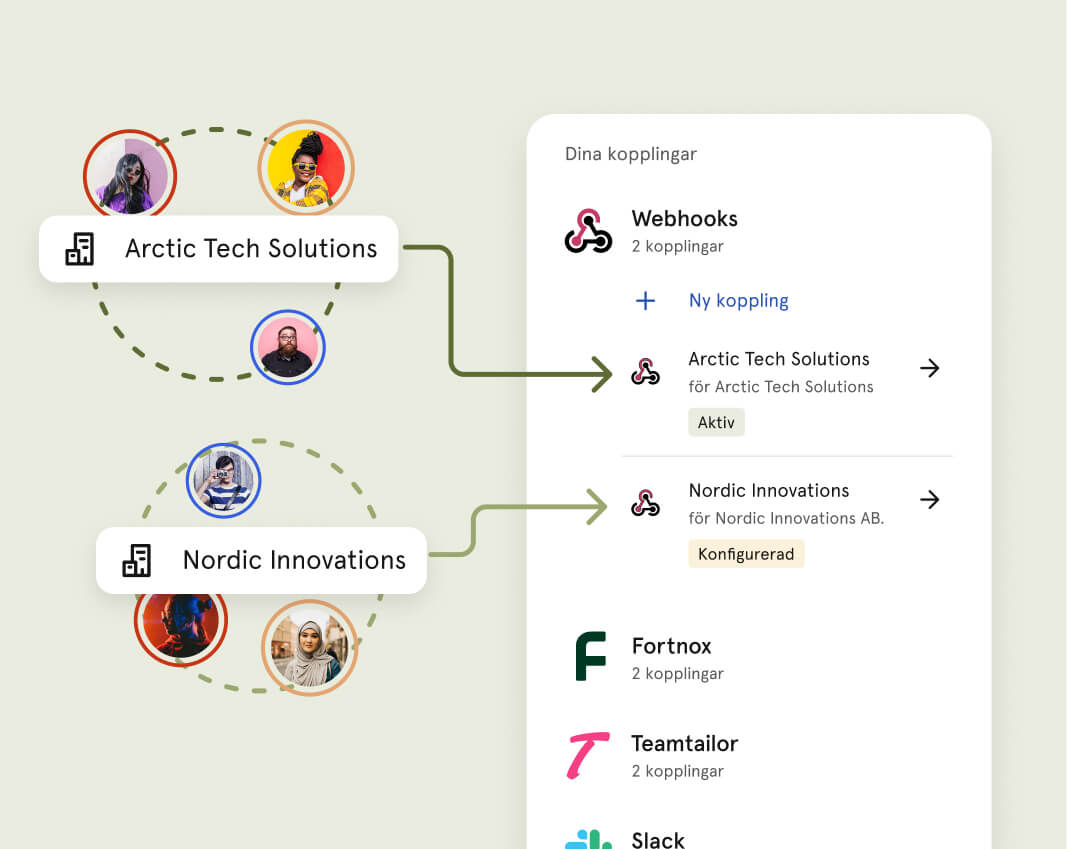
Task: Click avatar of woman wearing hijab
Action: tap(310, 647)
